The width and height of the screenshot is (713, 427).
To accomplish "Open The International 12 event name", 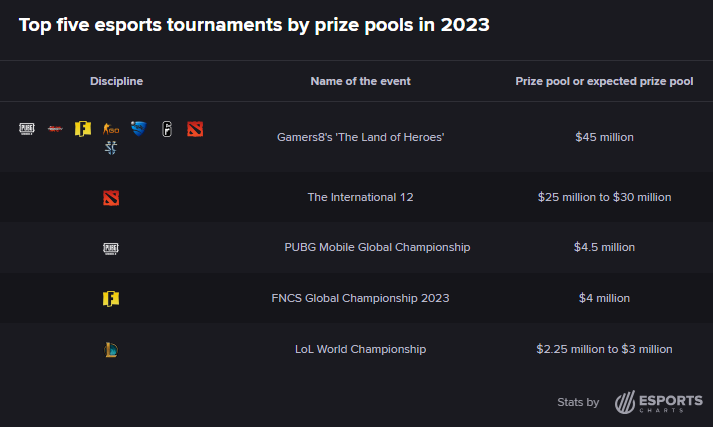I will (x=361, y=197).
